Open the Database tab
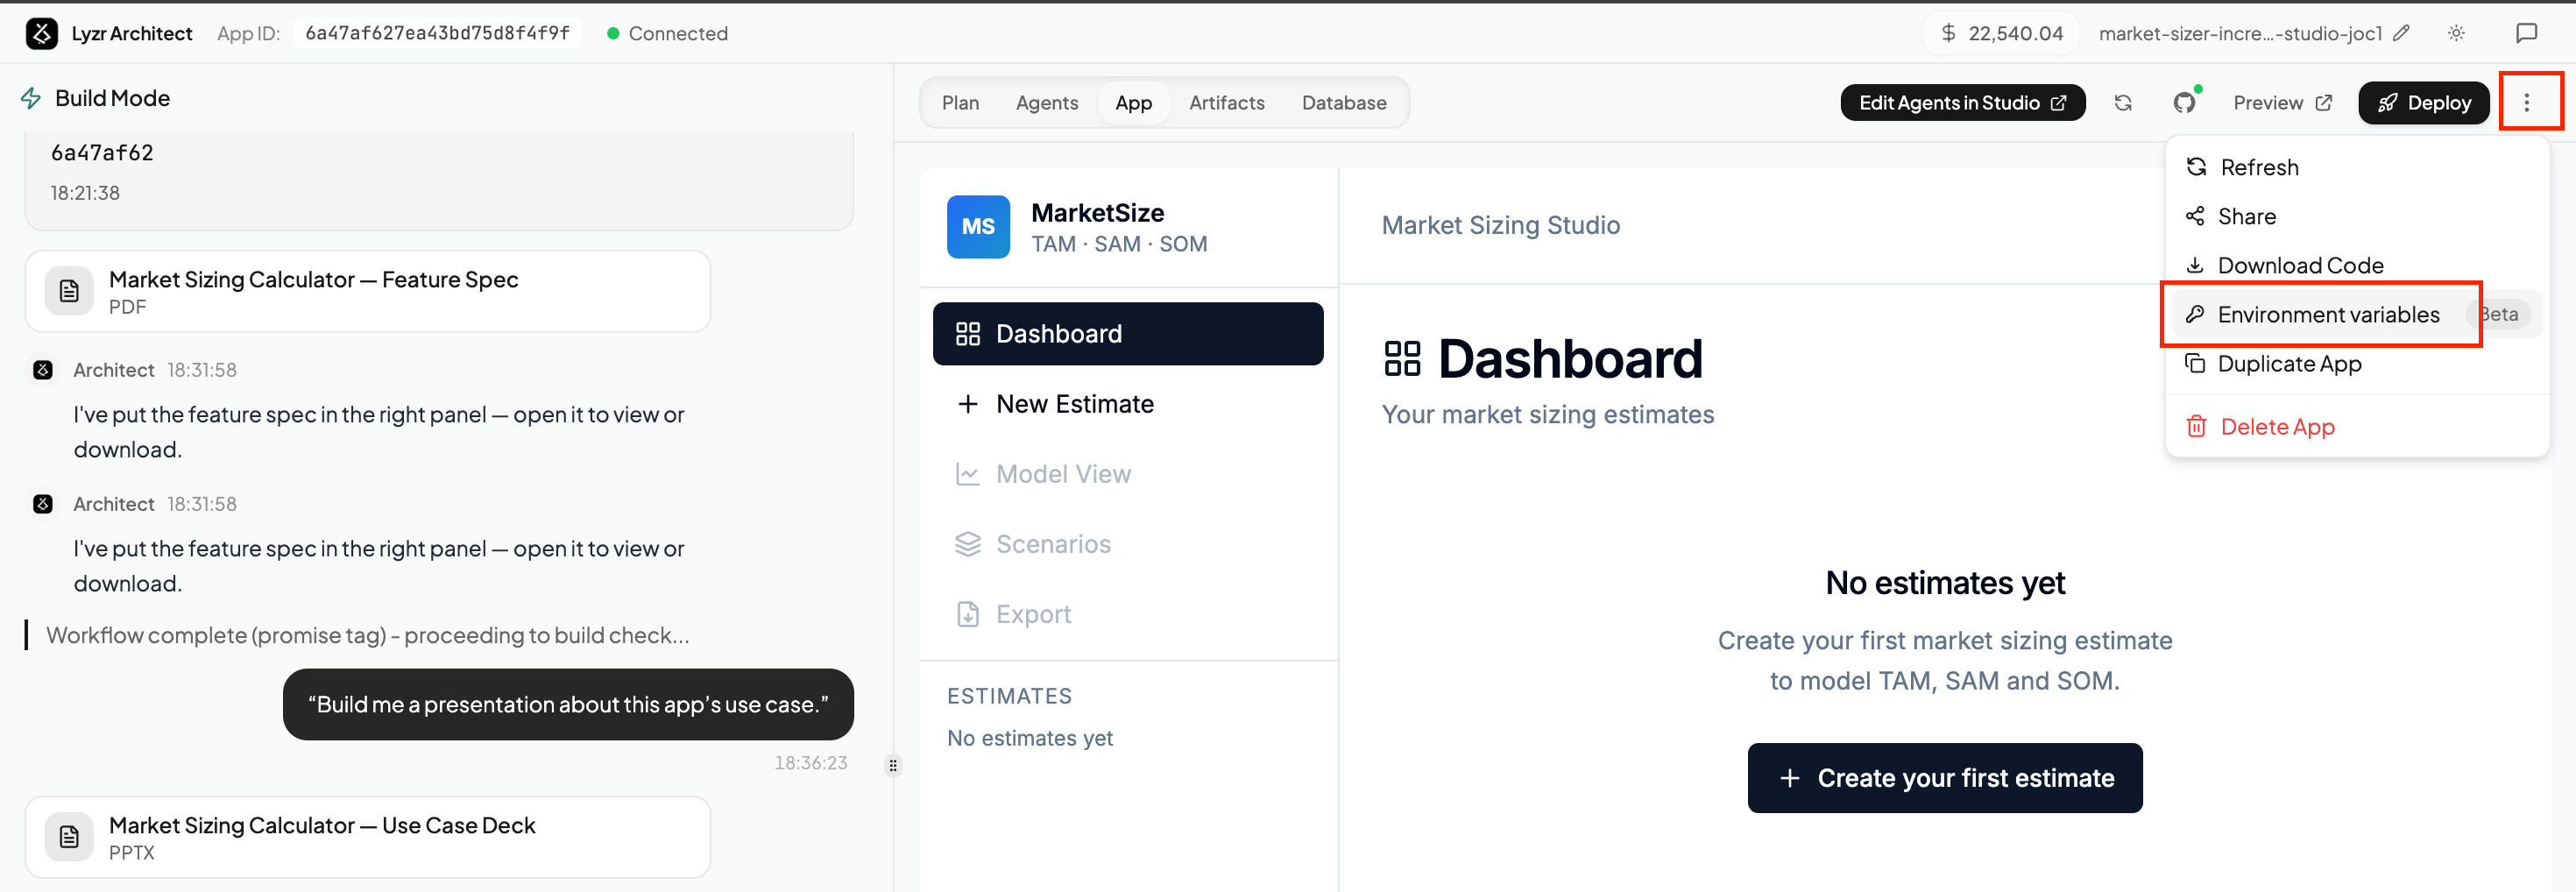This screenshot has height=892, width=2576. tap(1343, 103)
